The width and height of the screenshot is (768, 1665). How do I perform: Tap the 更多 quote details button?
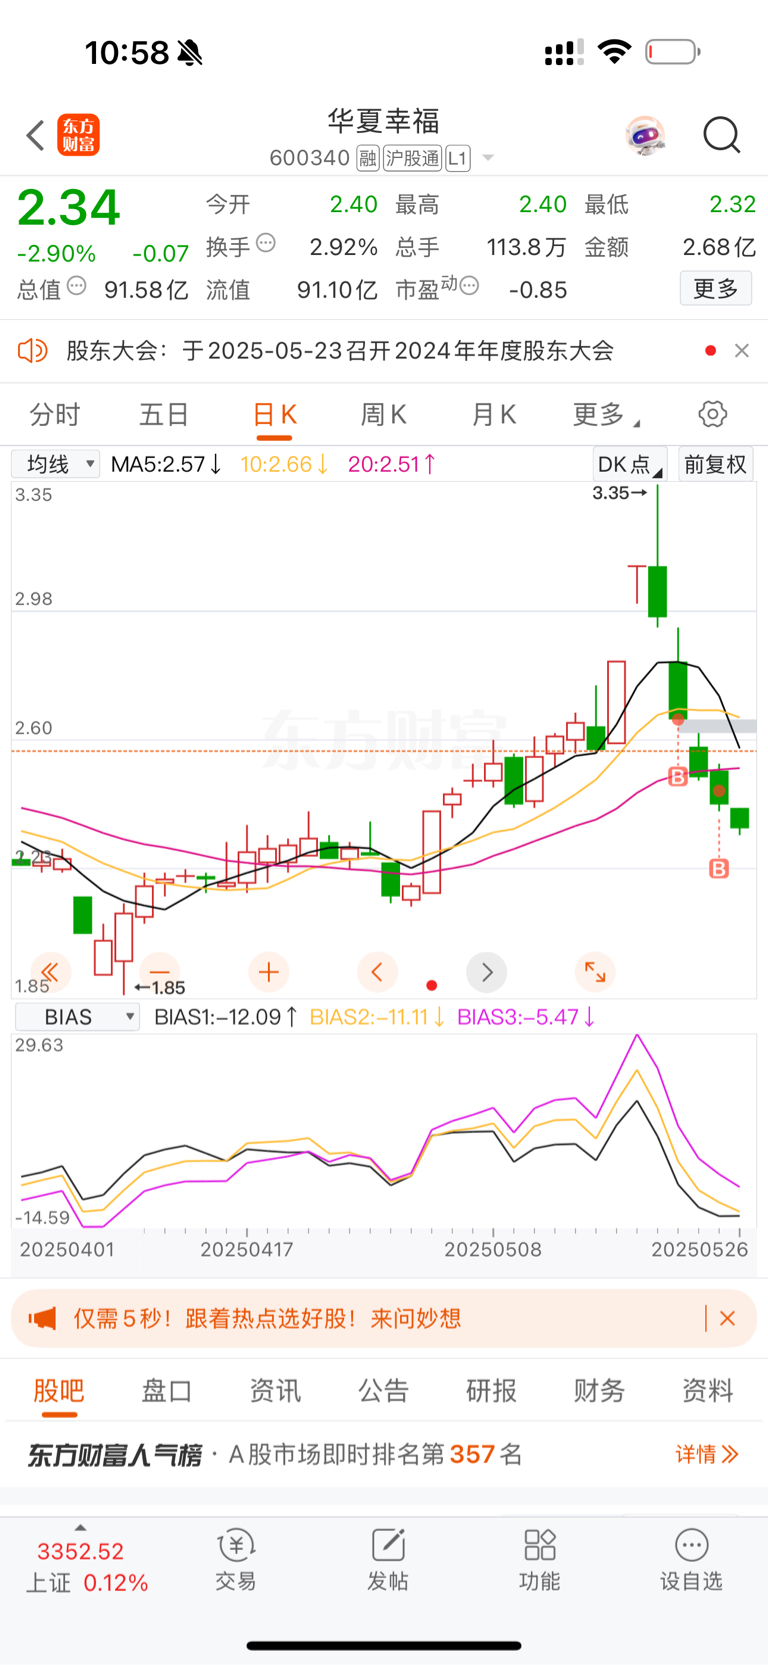click(x=716, y=289)
